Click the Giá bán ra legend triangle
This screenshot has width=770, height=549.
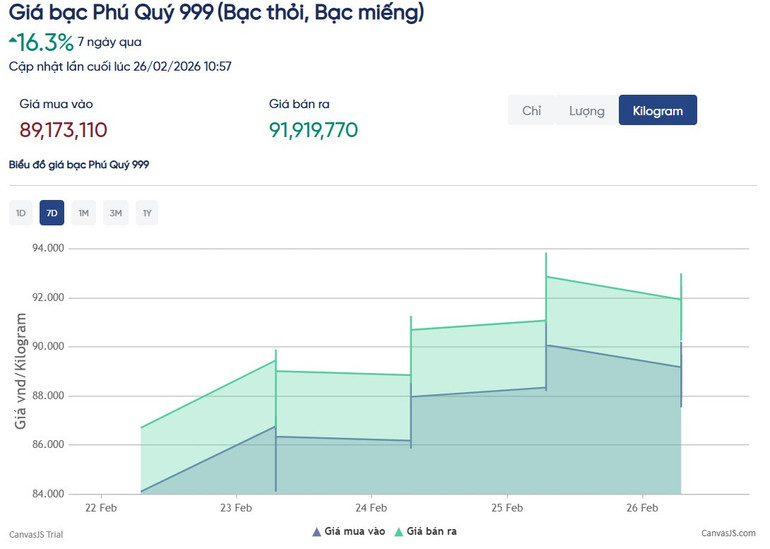(x=398, y=532)
